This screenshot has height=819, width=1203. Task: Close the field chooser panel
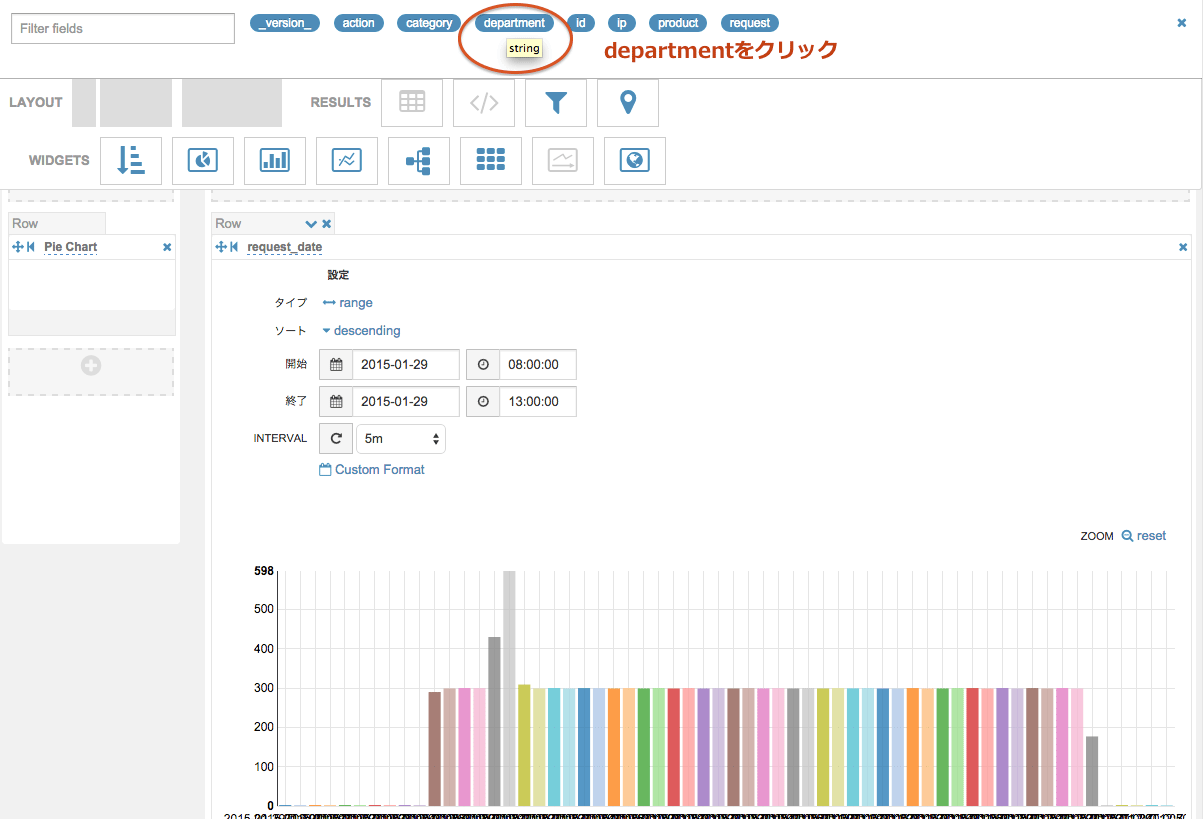[x=1182, y=22]
